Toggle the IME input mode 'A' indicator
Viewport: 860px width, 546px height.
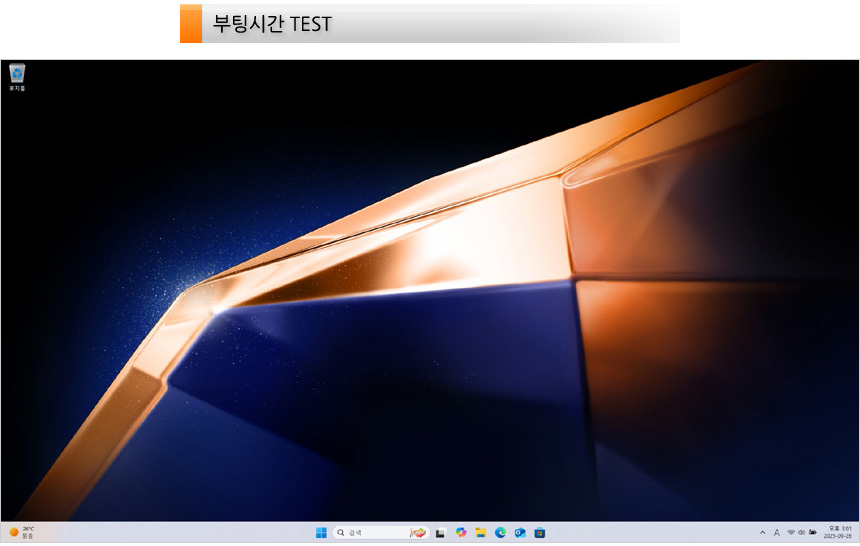point(777,532)
